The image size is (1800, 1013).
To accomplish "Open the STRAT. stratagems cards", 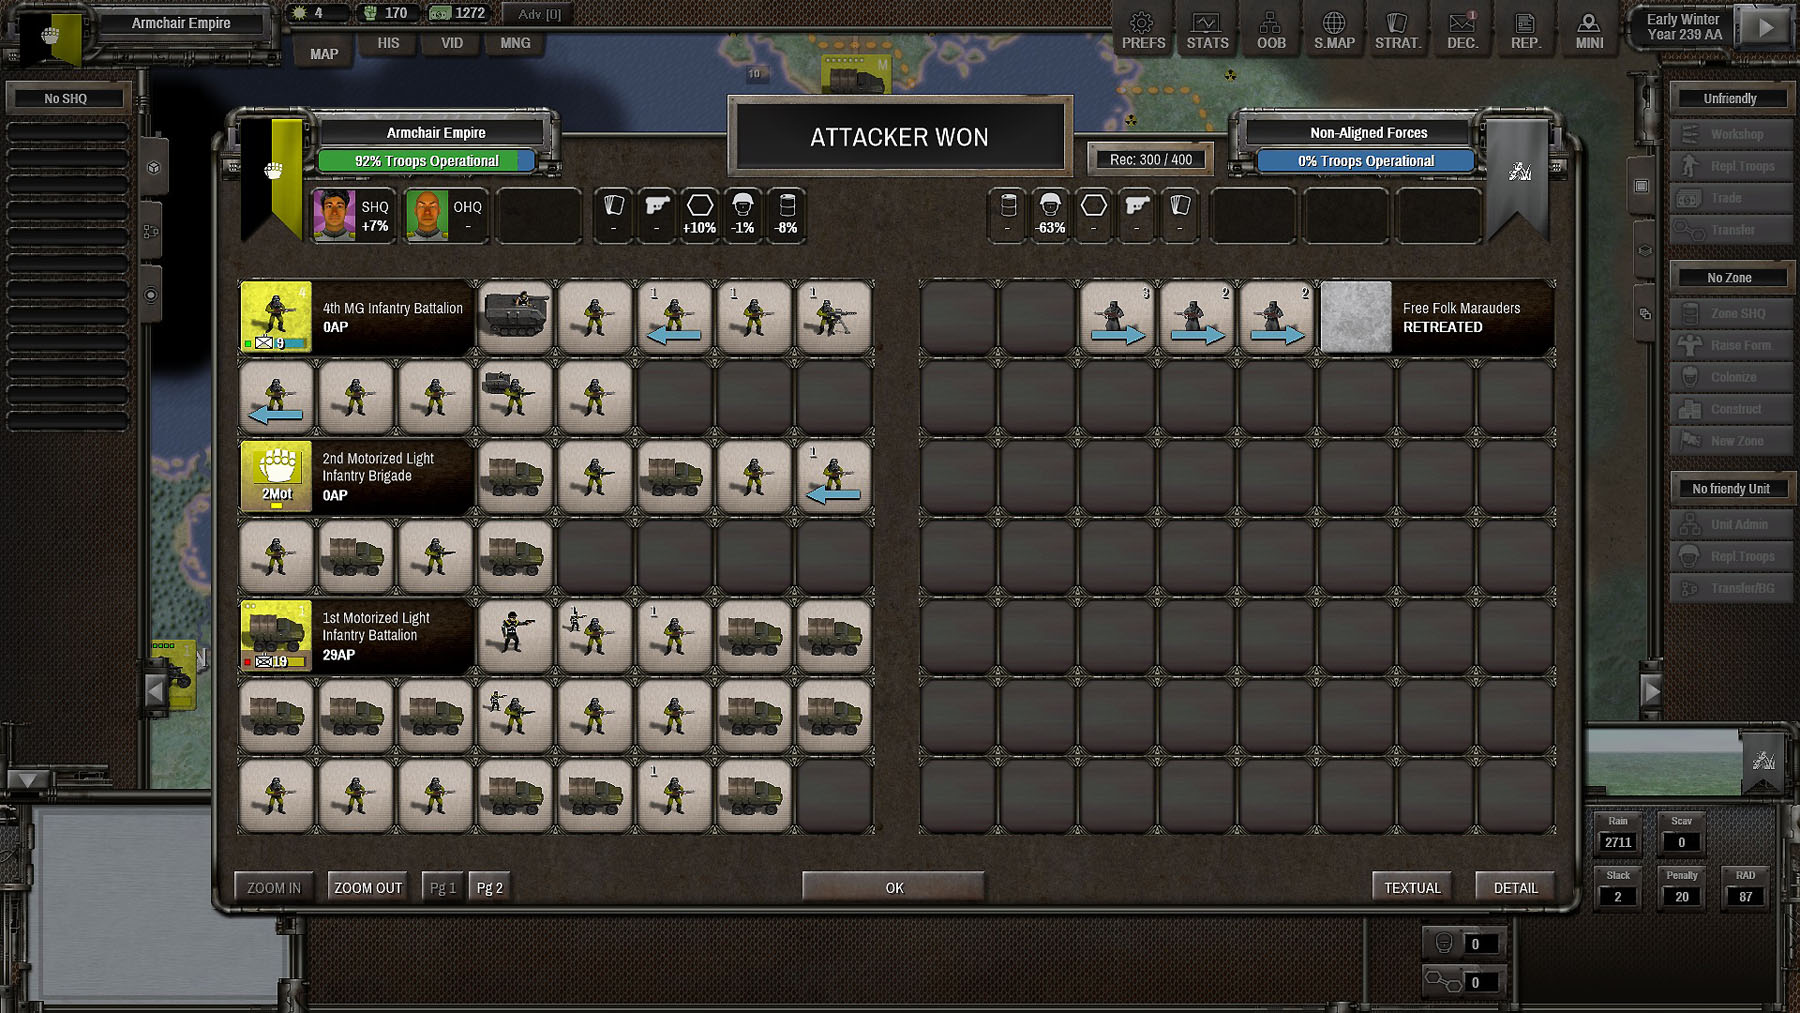I will pyautogui.click(x=1397, y=30).
